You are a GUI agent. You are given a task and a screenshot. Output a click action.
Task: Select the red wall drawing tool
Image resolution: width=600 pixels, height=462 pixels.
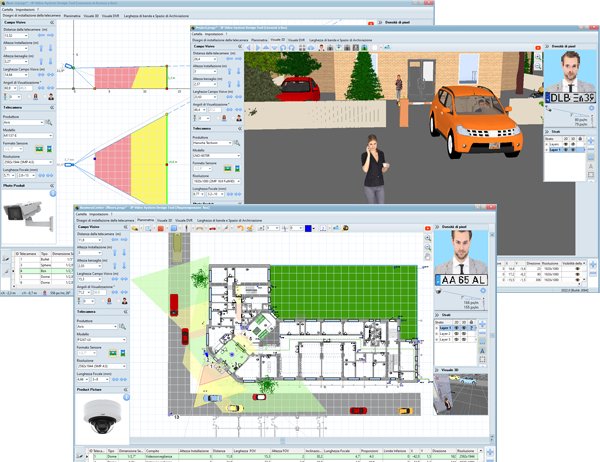[161, 228]
